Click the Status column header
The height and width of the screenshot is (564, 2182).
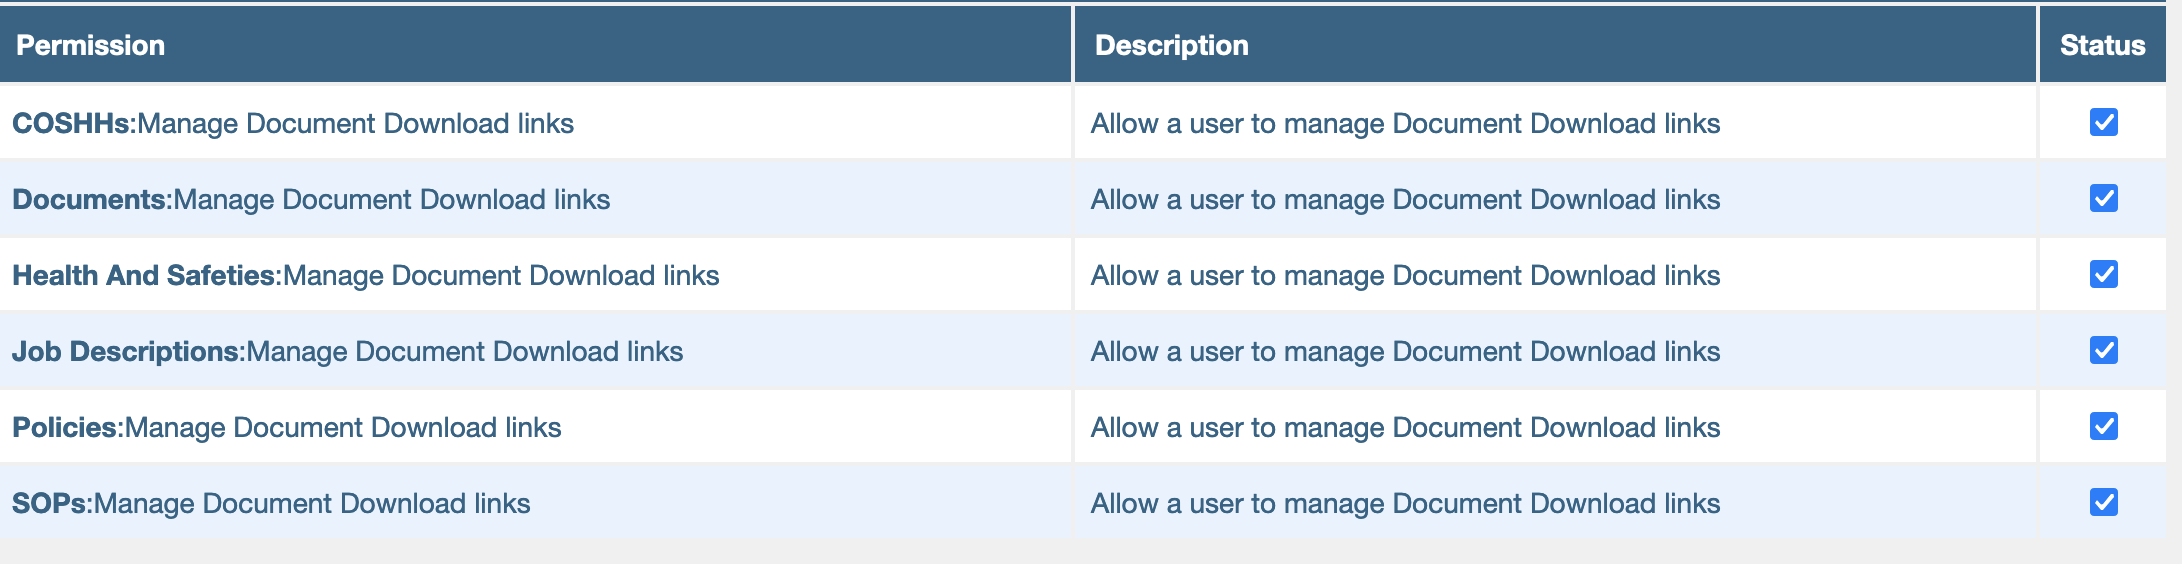[x=2102, y=45]
